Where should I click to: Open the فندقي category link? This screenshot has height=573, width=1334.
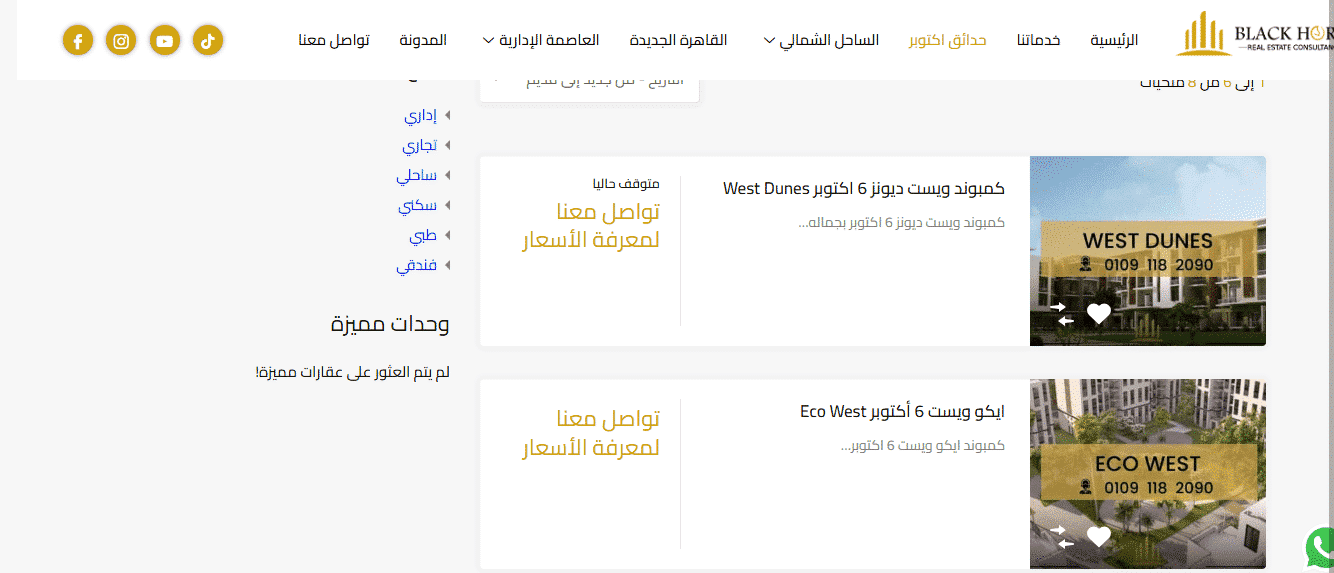(x=416, y=266)
